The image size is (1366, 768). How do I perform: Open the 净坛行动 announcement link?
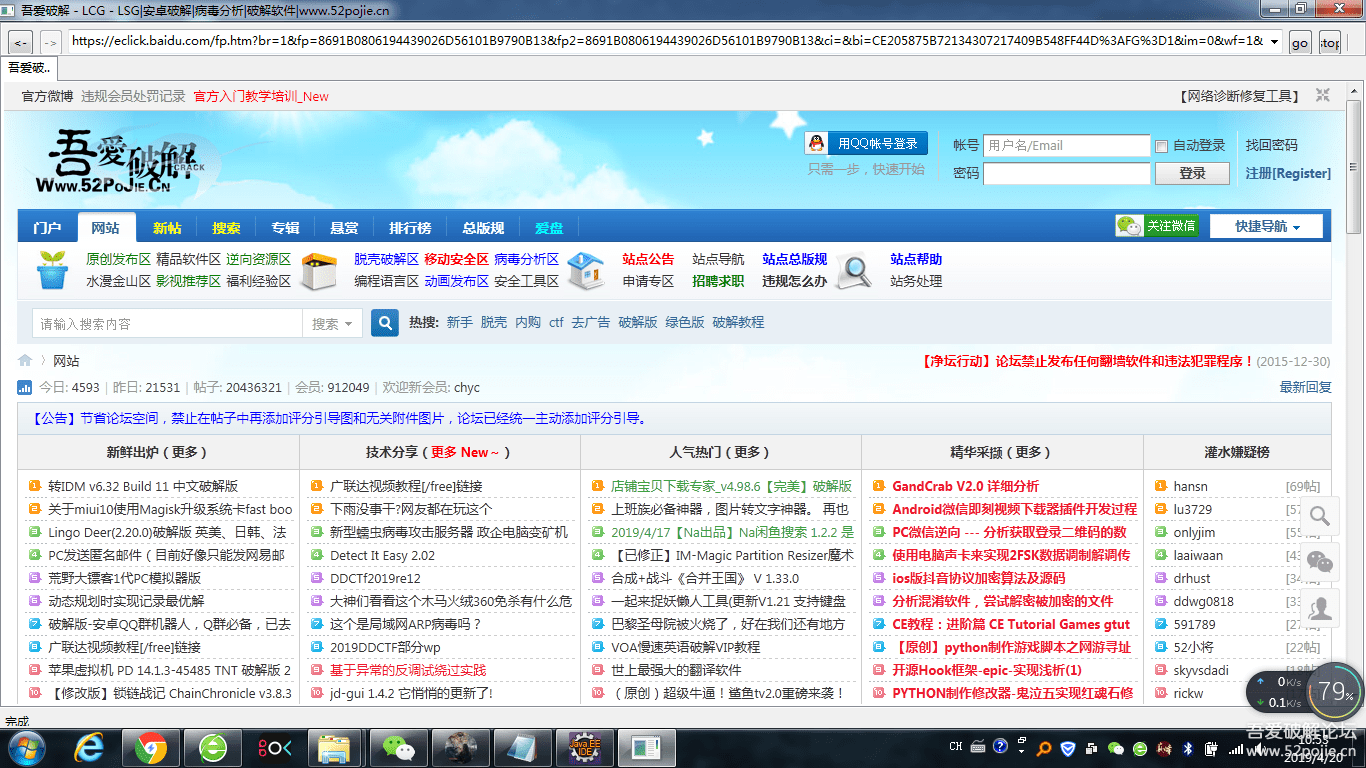(1088, 361)
